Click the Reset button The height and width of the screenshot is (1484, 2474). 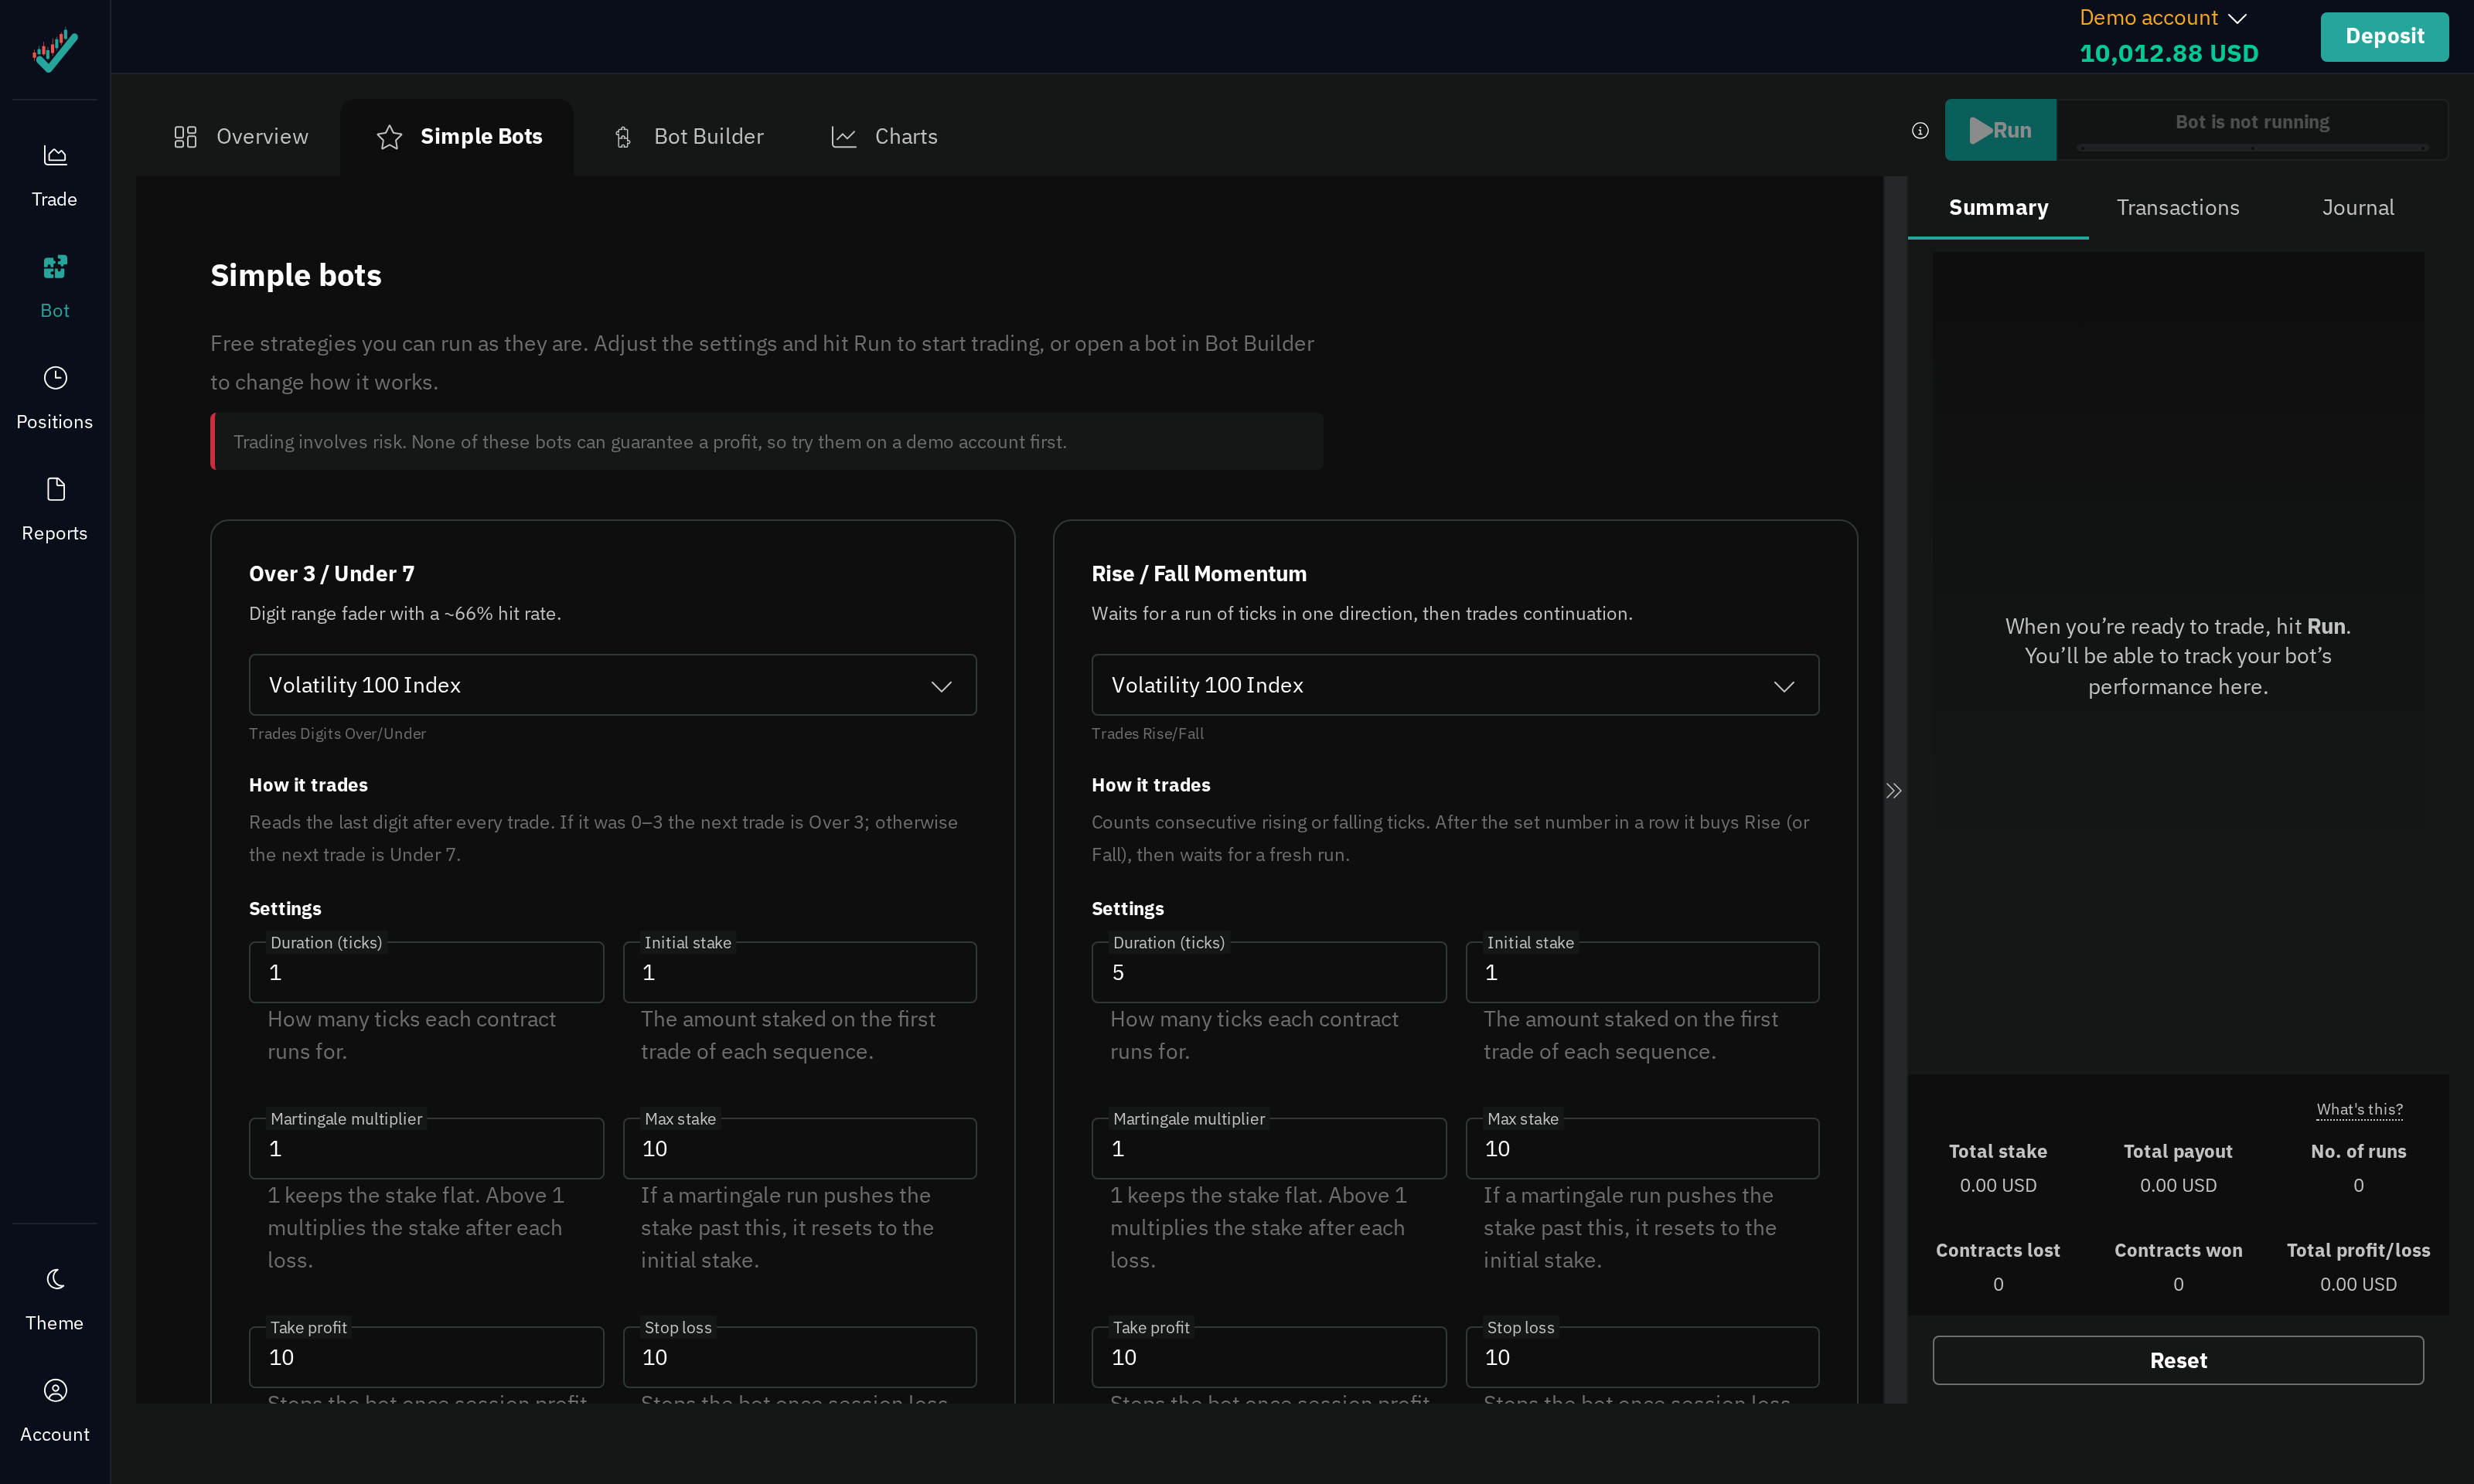tap(2178, 1360)
